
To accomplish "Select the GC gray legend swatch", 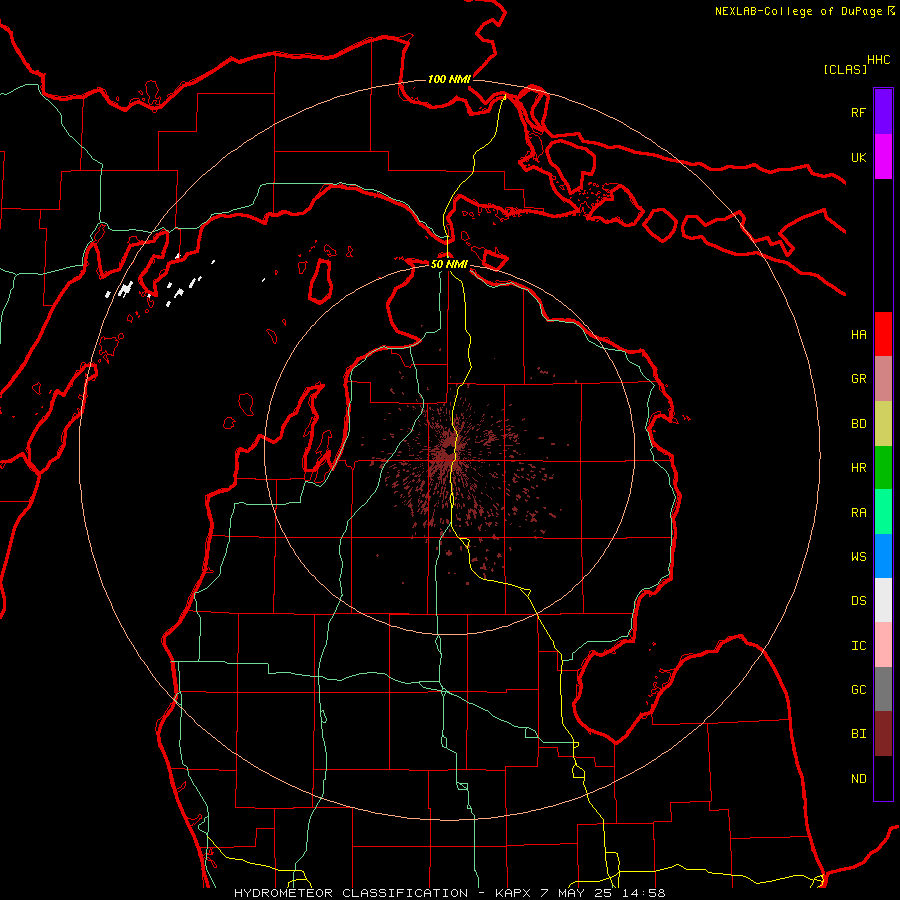I will point(883,689).
